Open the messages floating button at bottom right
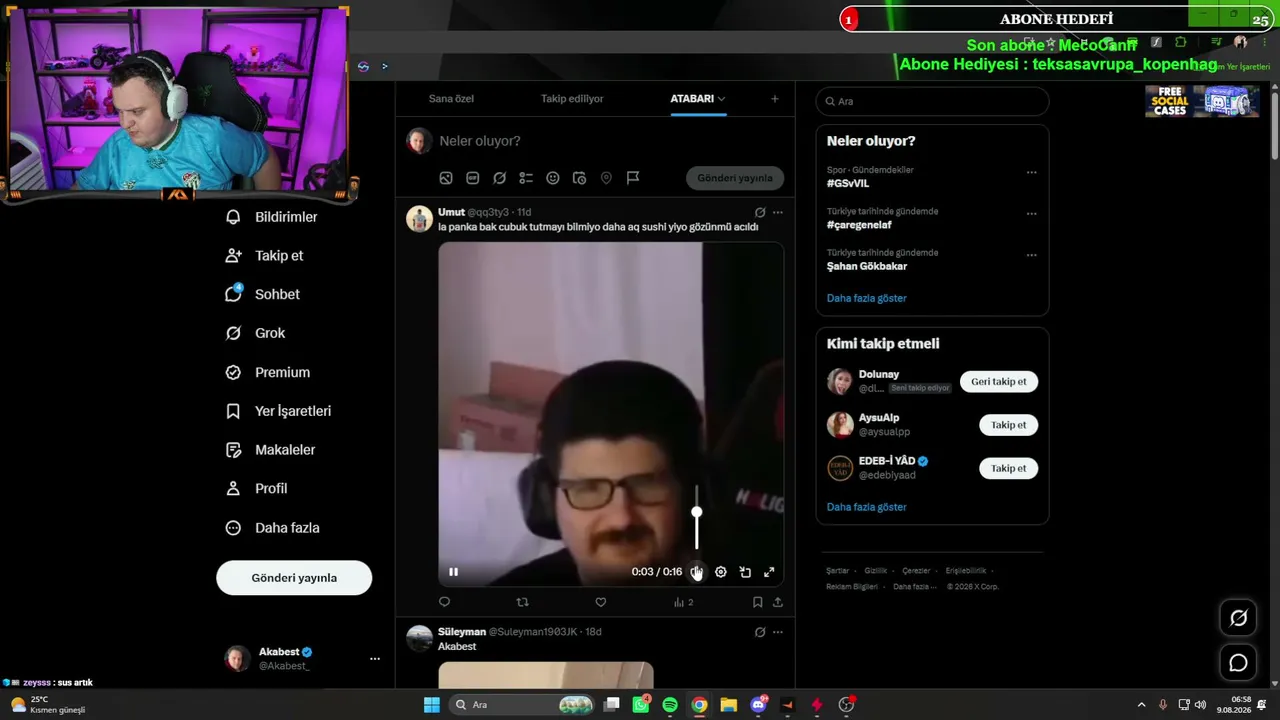This screenshot has width=1280, height=720. point(1238,663)
